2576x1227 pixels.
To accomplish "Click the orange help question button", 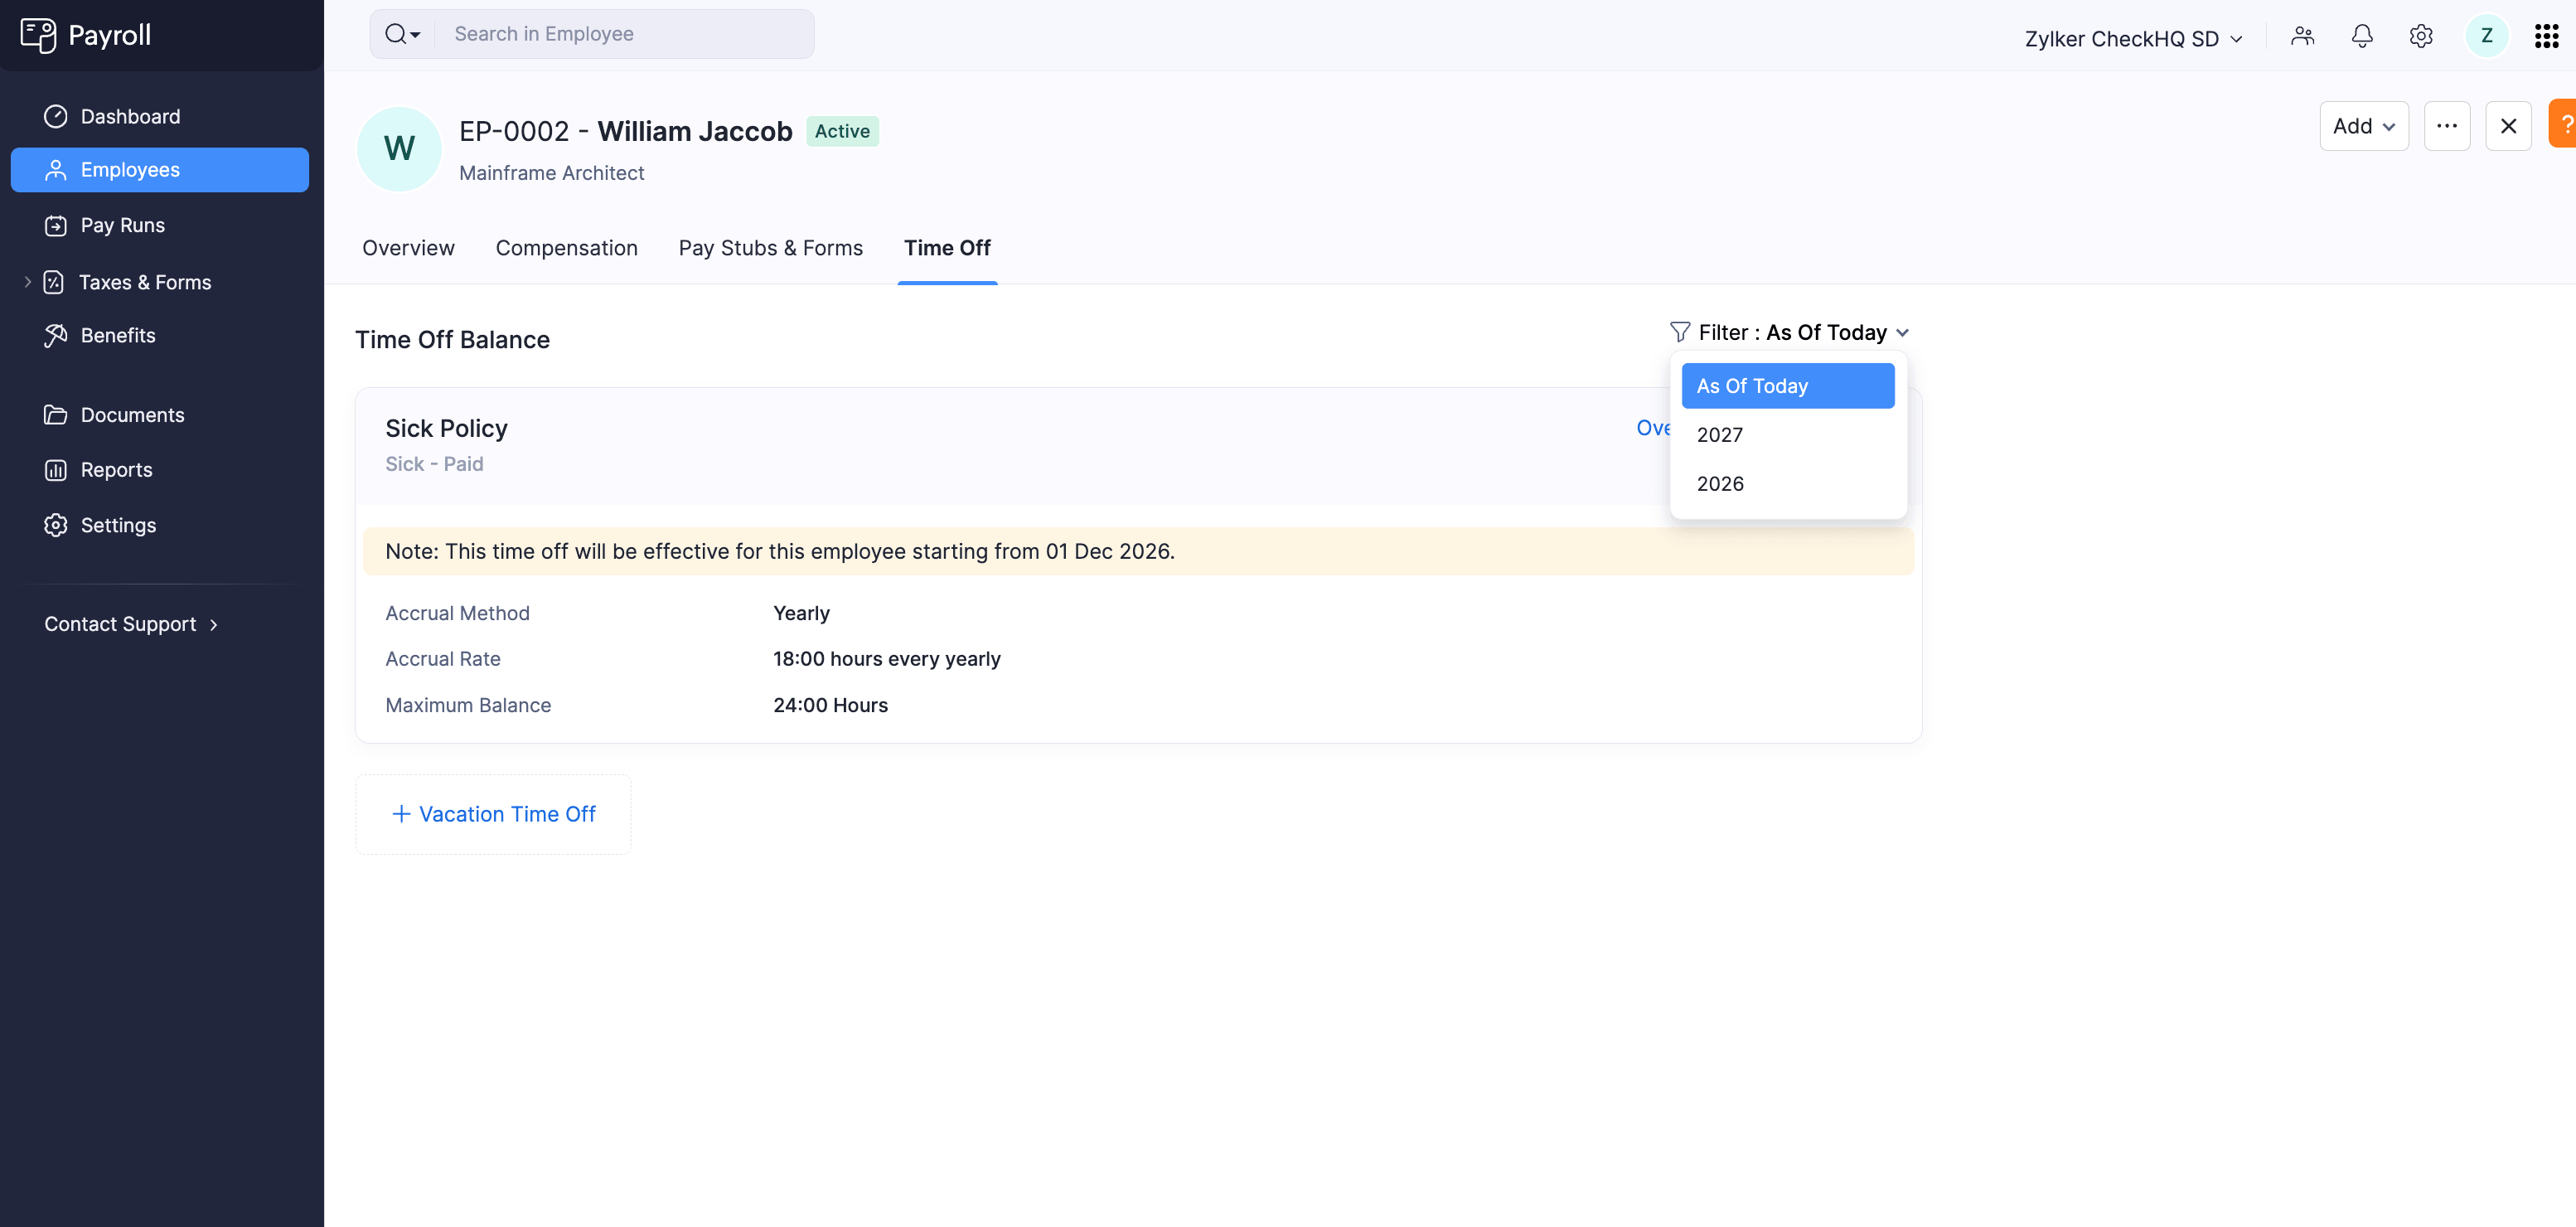I will [x=2563, y=124].
